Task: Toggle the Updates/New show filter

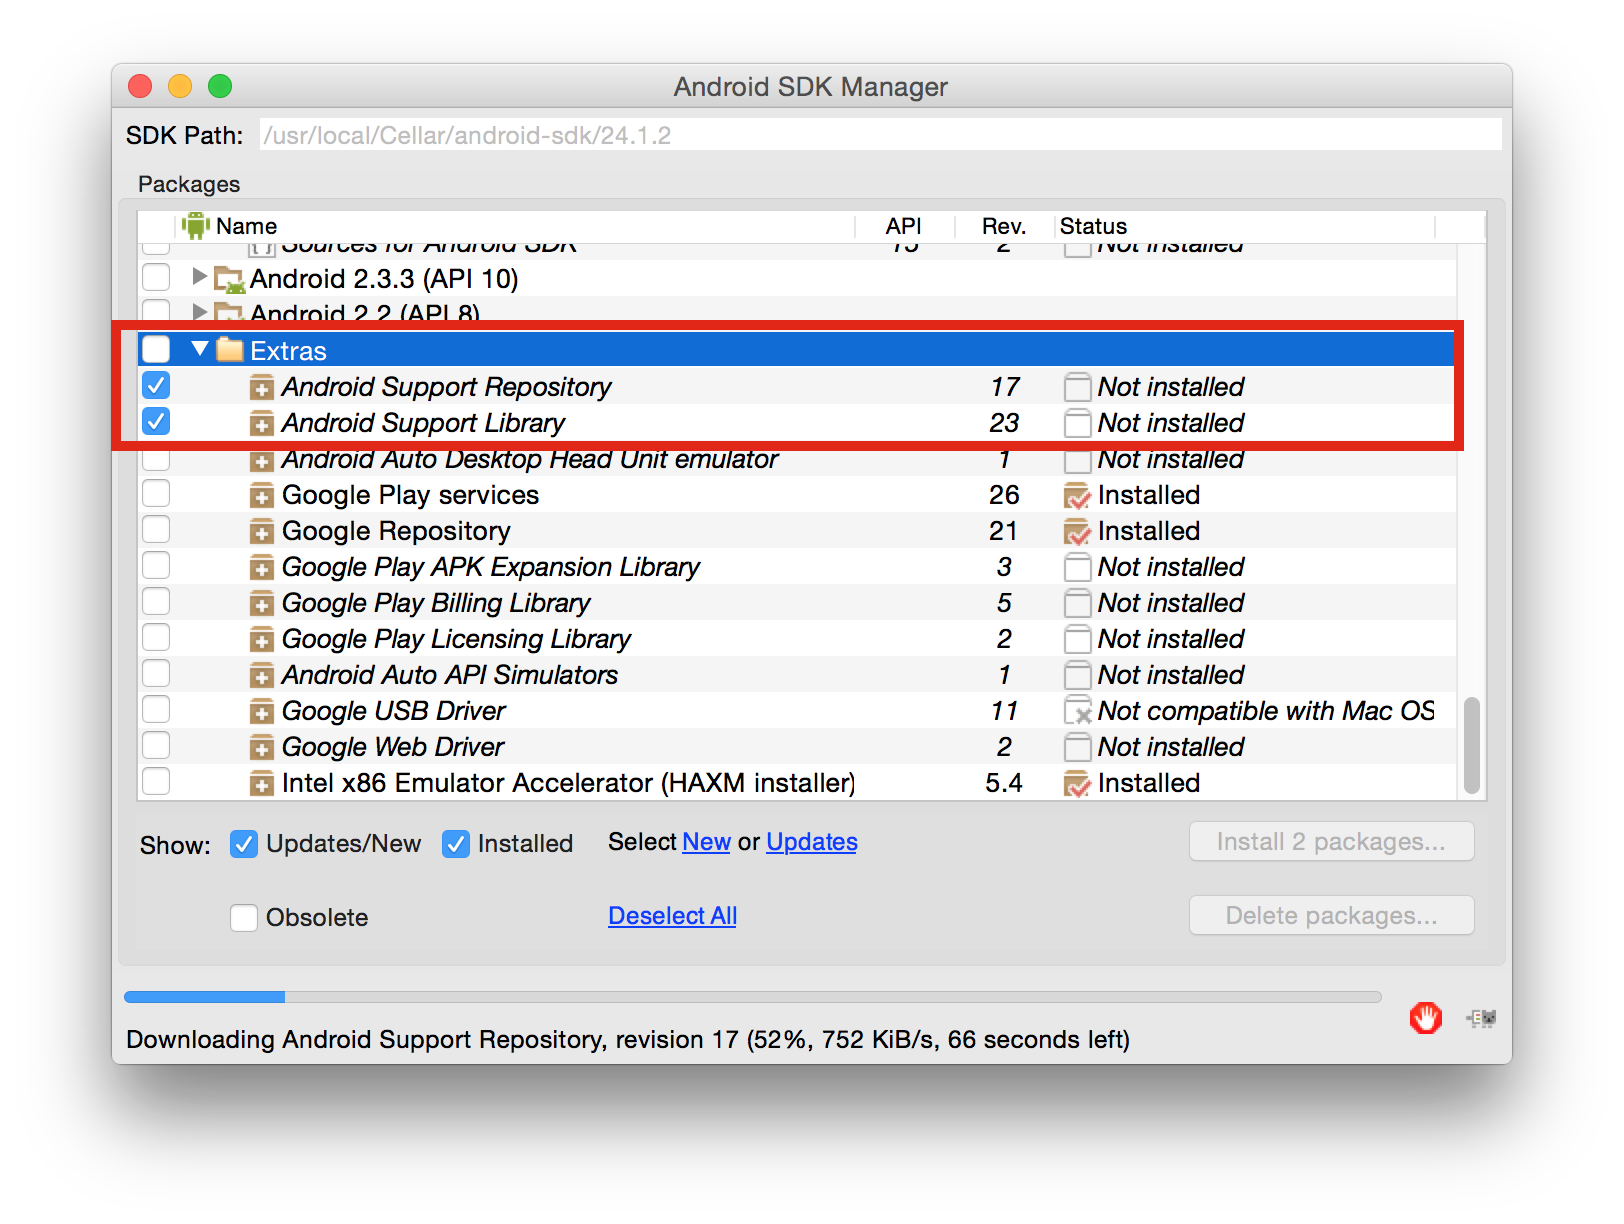Action: 244,844
